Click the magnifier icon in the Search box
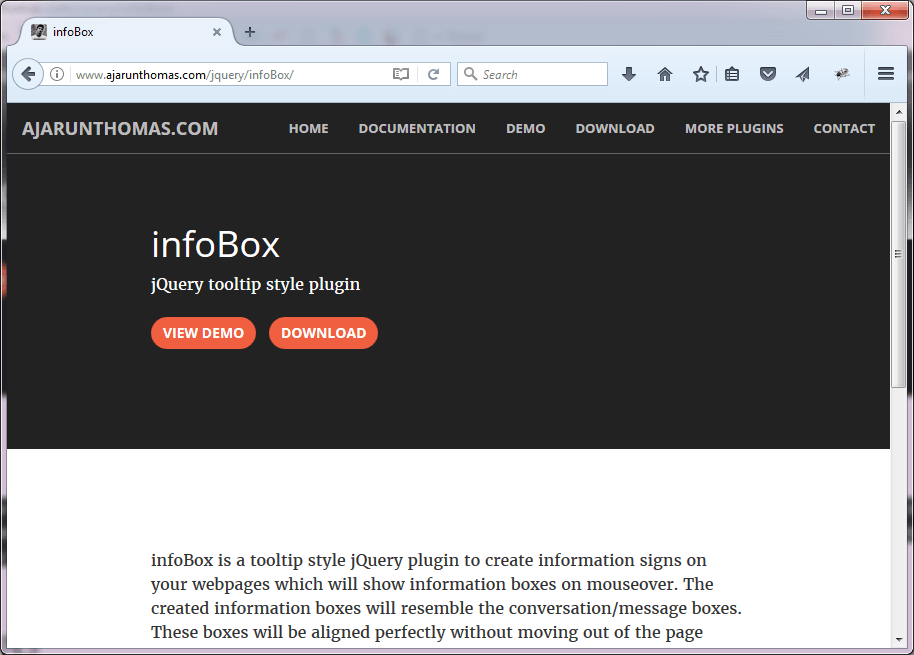Image resolution: width=914 pixels, height=655 pixels. [470, 74]
